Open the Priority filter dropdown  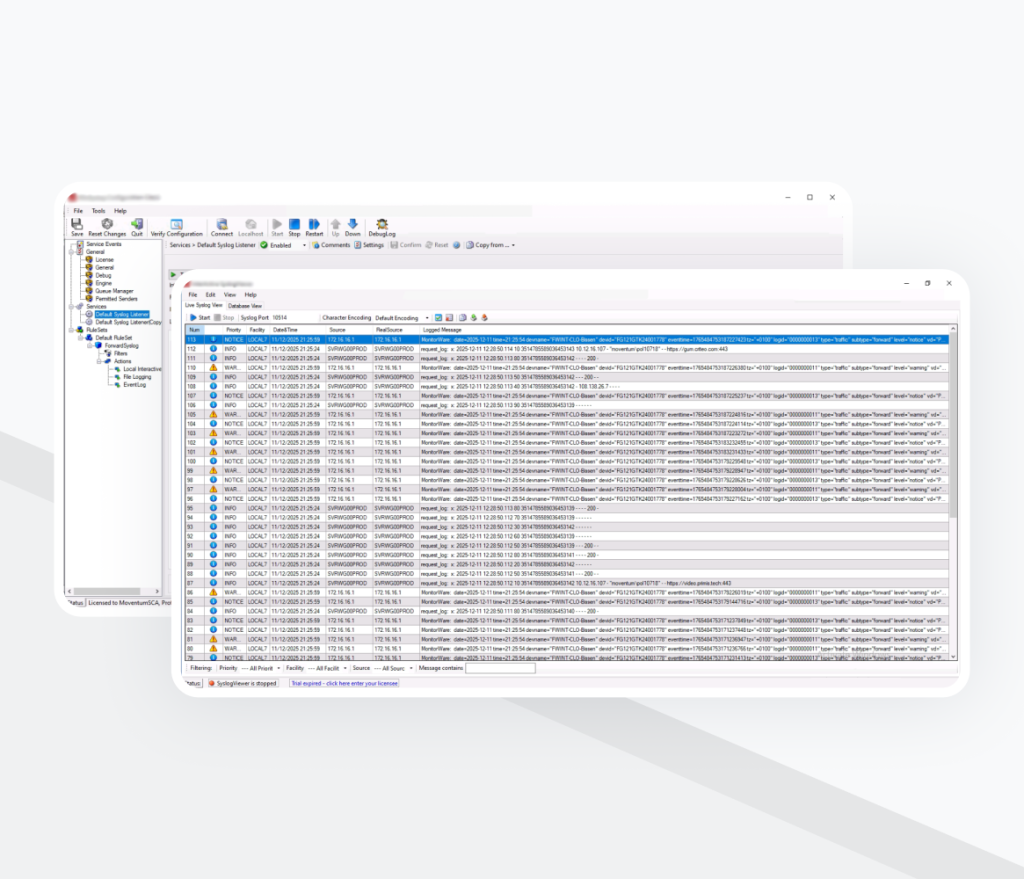coord(272,668)
